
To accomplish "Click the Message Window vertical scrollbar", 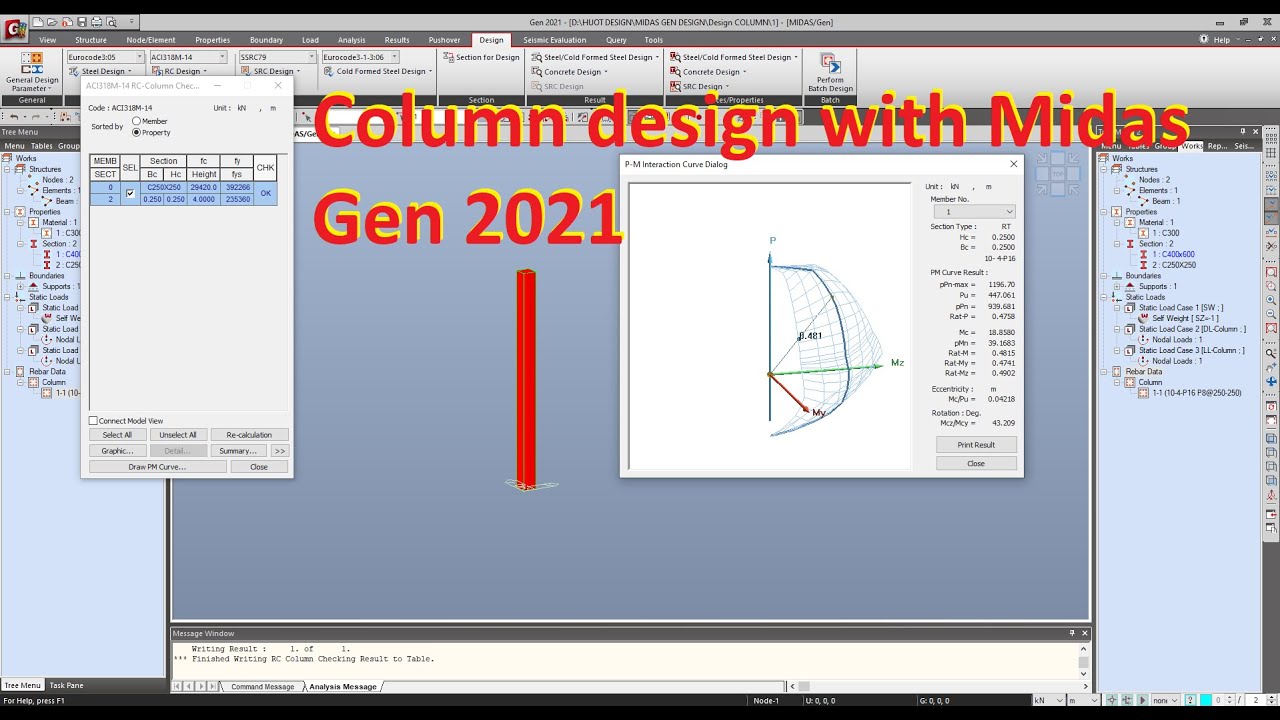I will click(1083, 661).
